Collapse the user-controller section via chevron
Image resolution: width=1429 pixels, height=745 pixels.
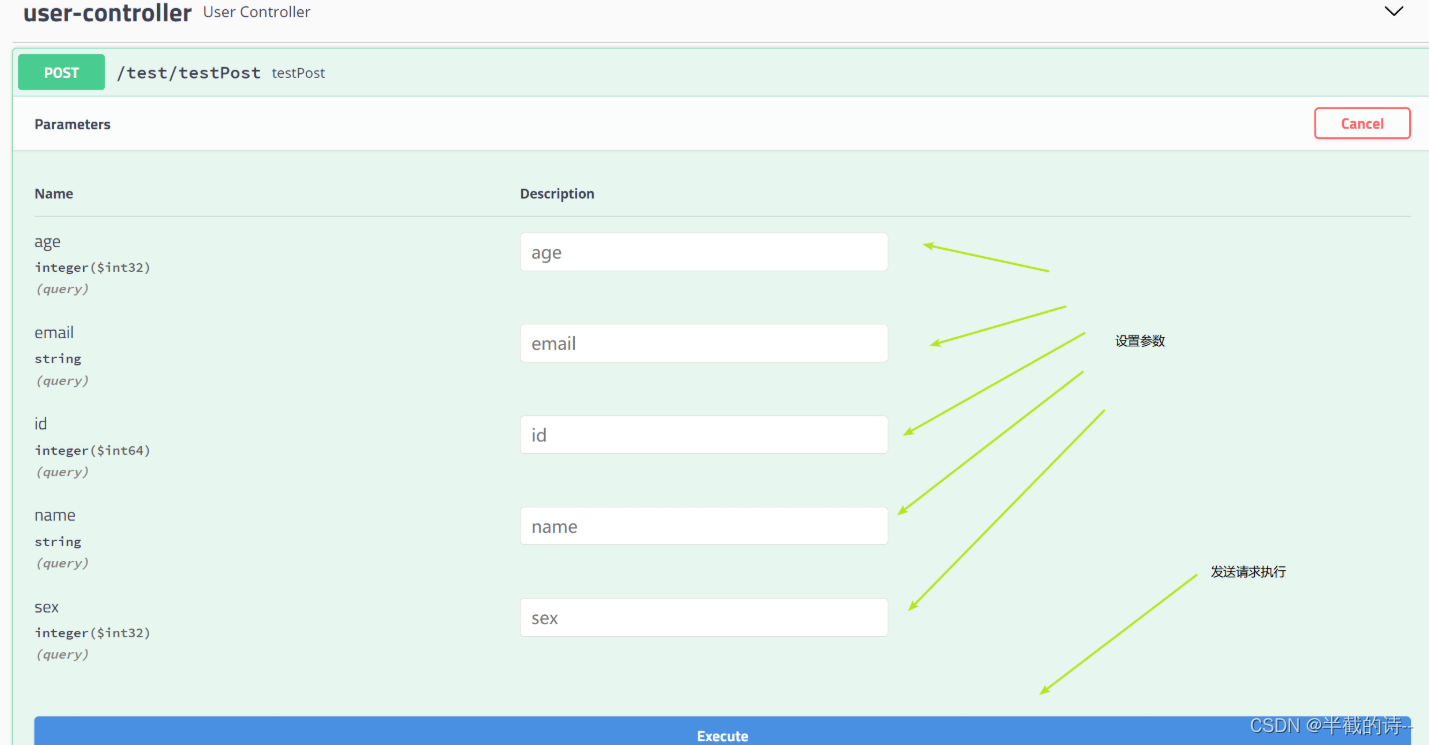(x=1394, y=11)
